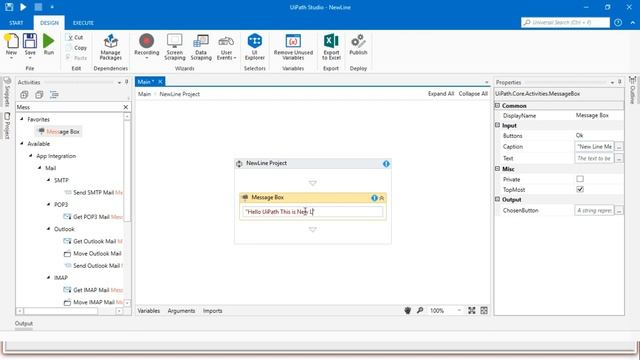The image size is (640, 360).
Task: Select Get POP3 Mail Messages activity
Action: click(x=93, y=217)
